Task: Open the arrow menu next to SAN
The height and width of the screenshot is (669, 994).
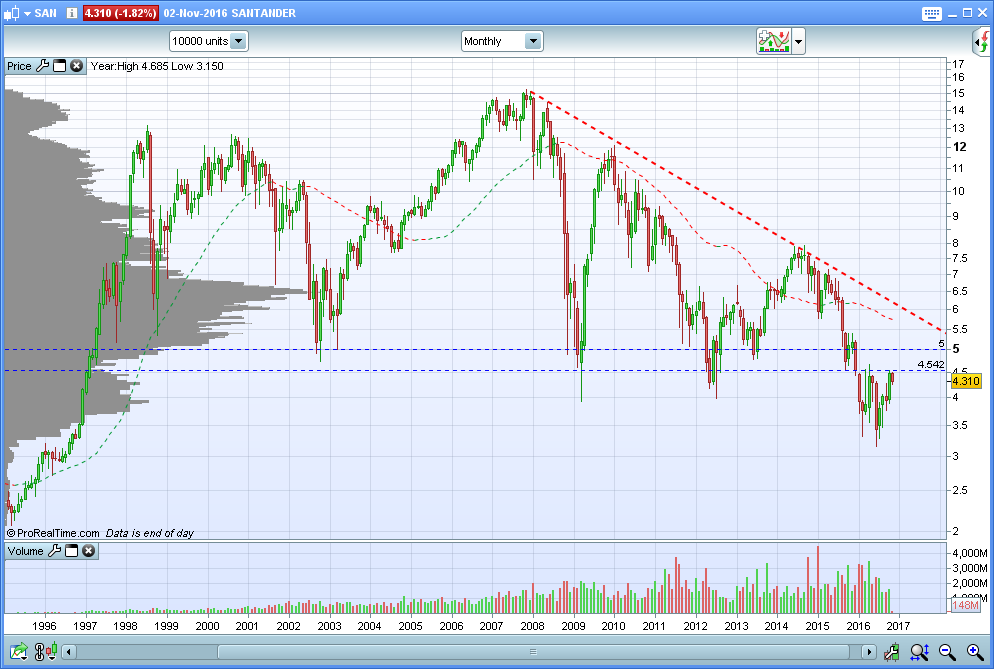Action: 27,13
